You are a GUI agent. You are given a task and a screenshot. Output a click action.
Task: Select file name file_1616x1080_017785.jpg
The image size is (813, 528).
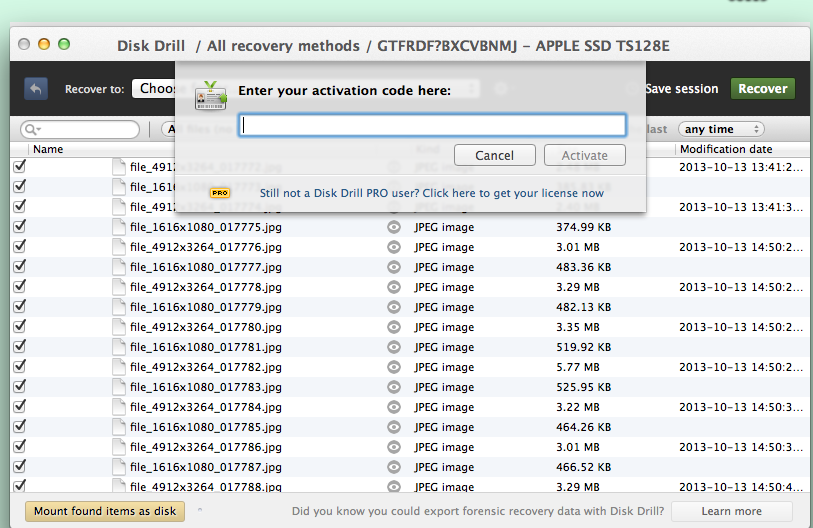tap(206, 427)
